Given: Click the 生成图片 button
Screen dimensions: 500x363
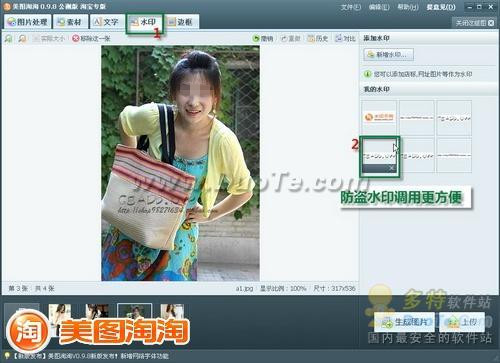Looking at the screenshot, I should click(x=404, y=322).
